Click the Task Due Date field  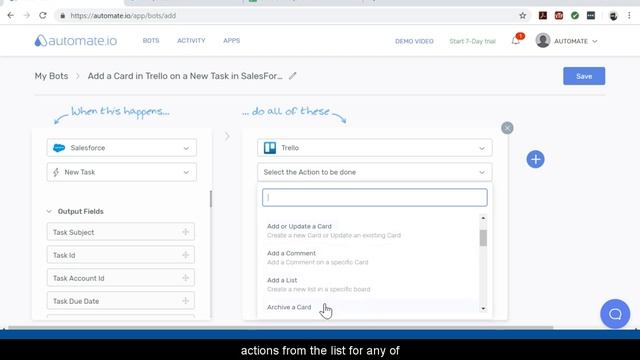(121, 301)
